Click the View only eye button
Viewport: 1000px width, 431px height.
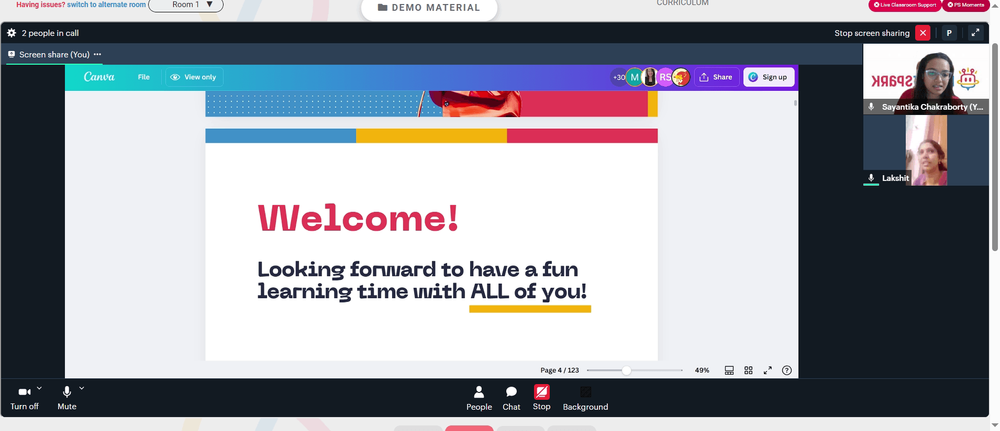(x=194, y=77)
